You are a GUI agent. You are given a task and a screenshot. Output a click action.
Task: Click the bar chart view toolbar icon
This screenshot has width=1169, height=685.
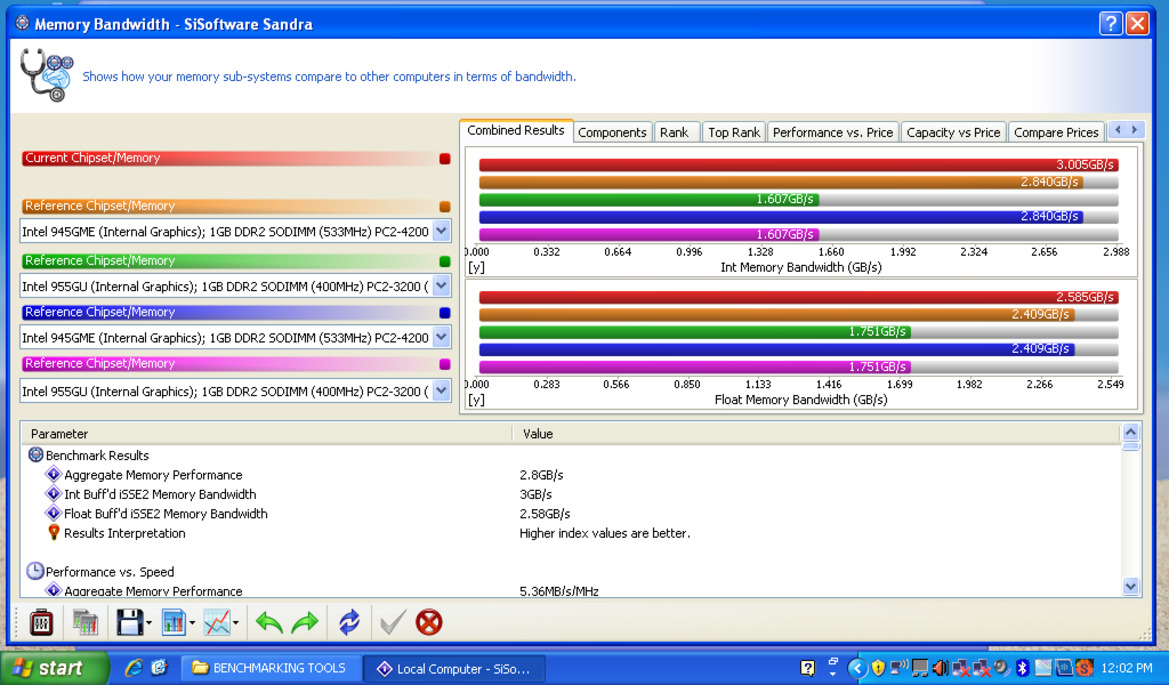(173, 622)
